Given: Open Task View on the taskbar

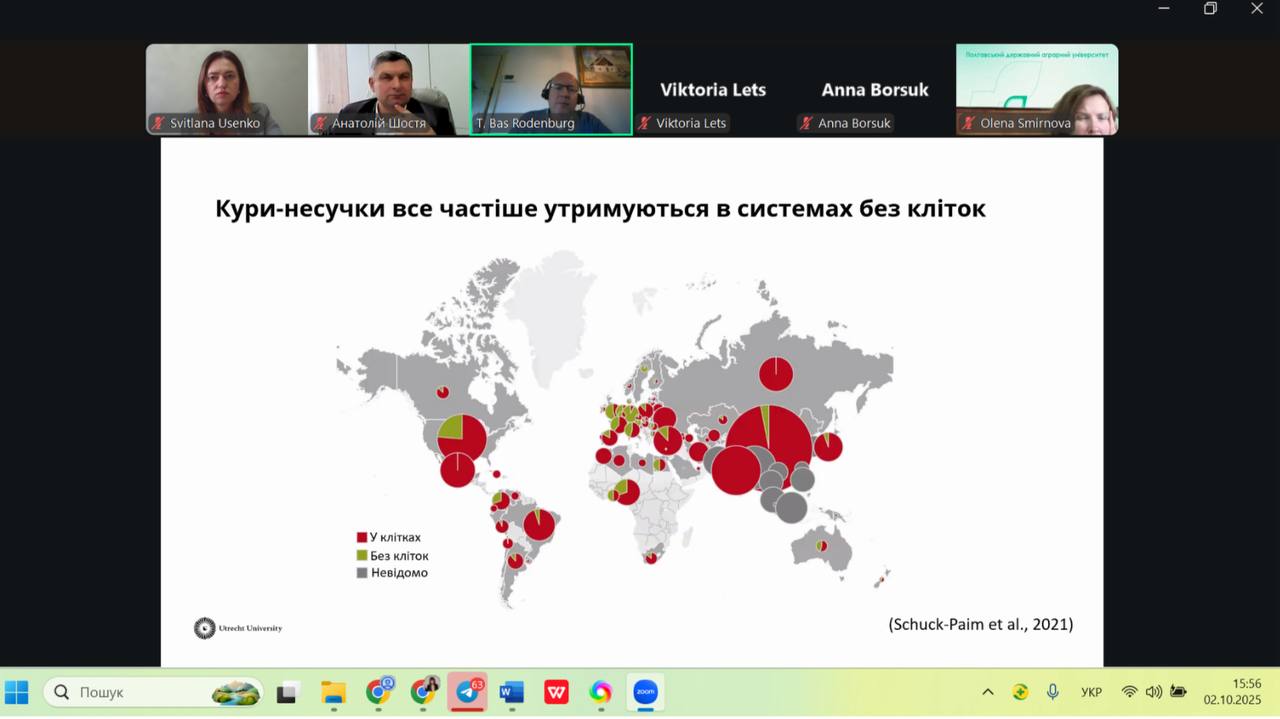Looking at the screenshot, I should [289, 692].
